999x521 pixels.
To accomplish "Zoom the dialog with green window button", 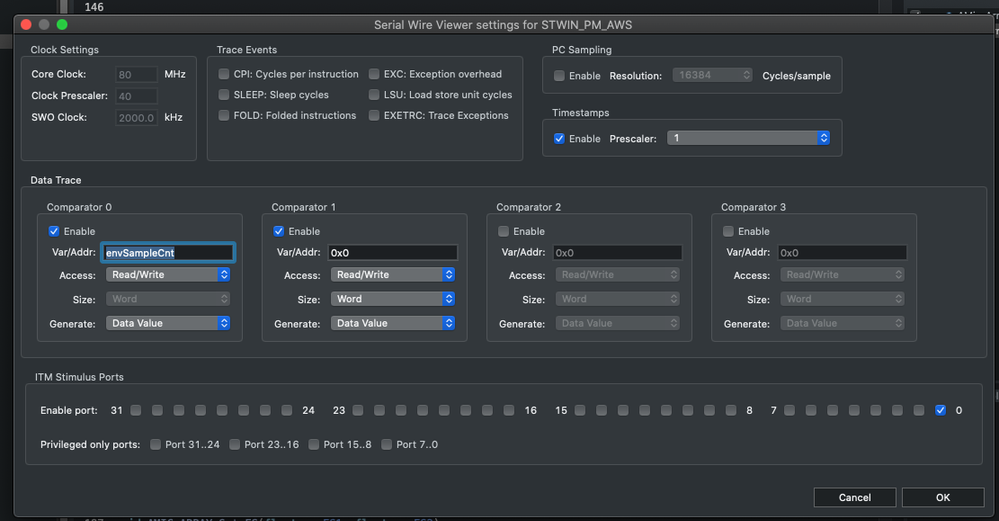I will (x=62, y=25).
